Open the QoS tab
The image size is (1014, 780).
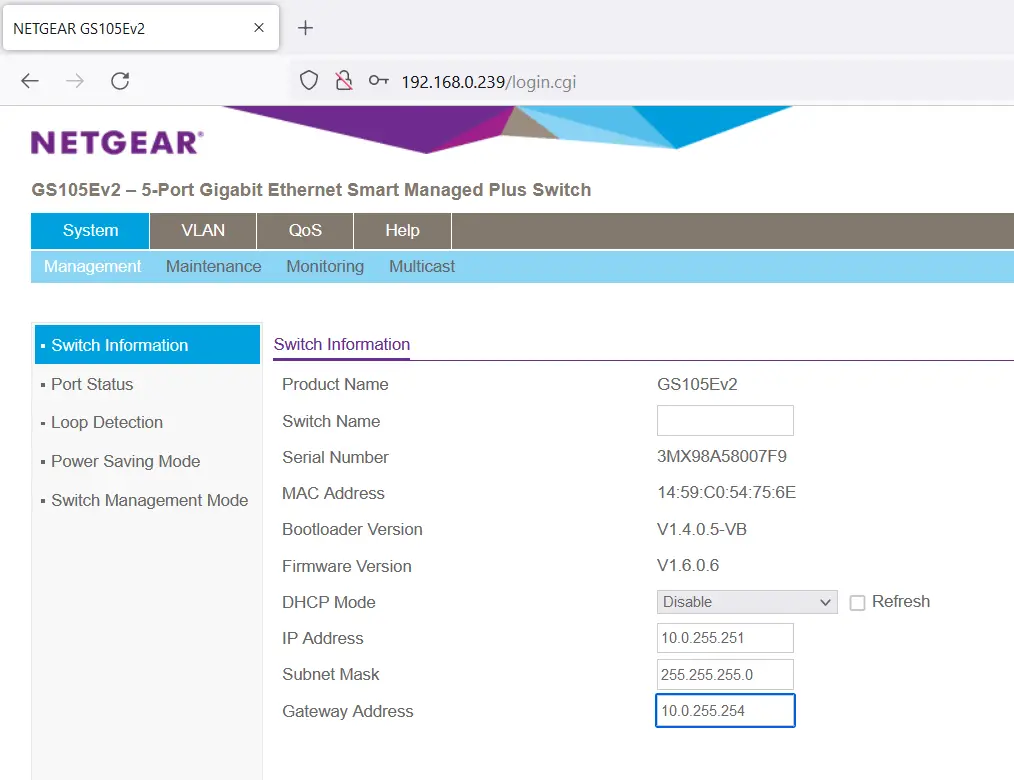[305, 230]
